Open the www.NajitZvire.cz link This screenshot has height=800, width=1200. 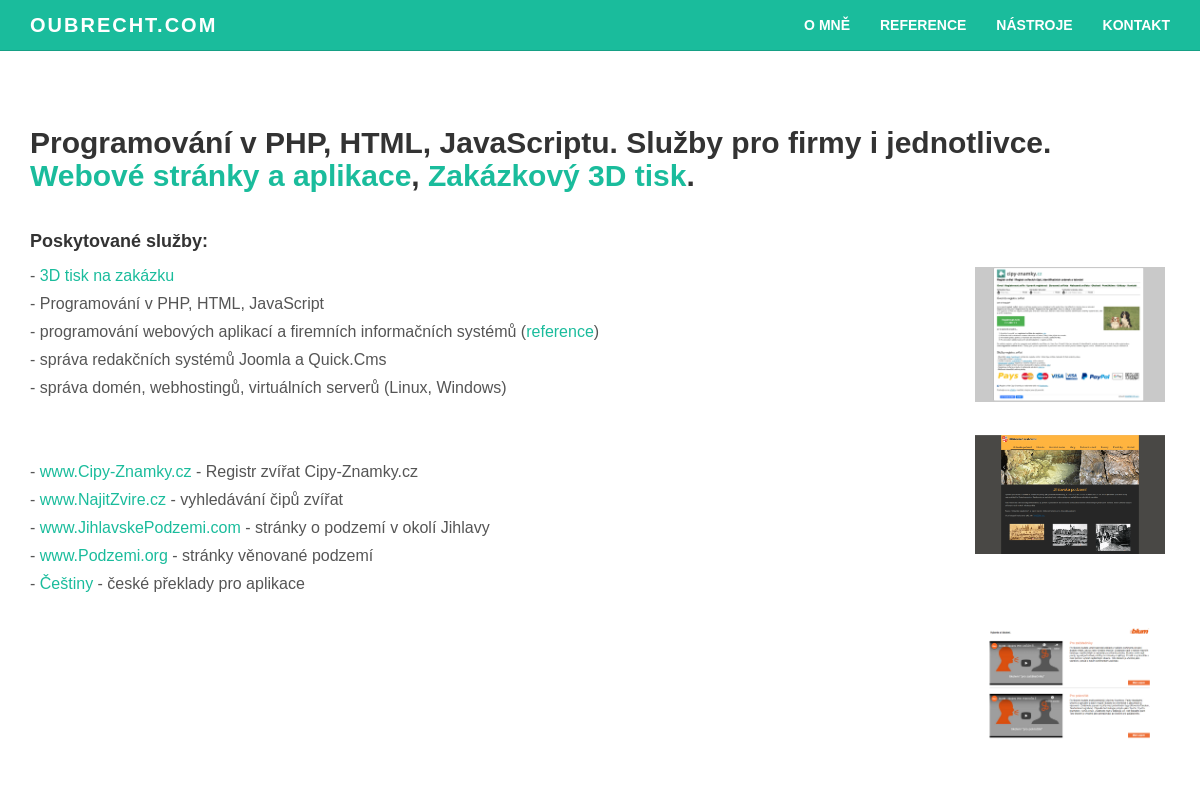click(x=103, y=500)
